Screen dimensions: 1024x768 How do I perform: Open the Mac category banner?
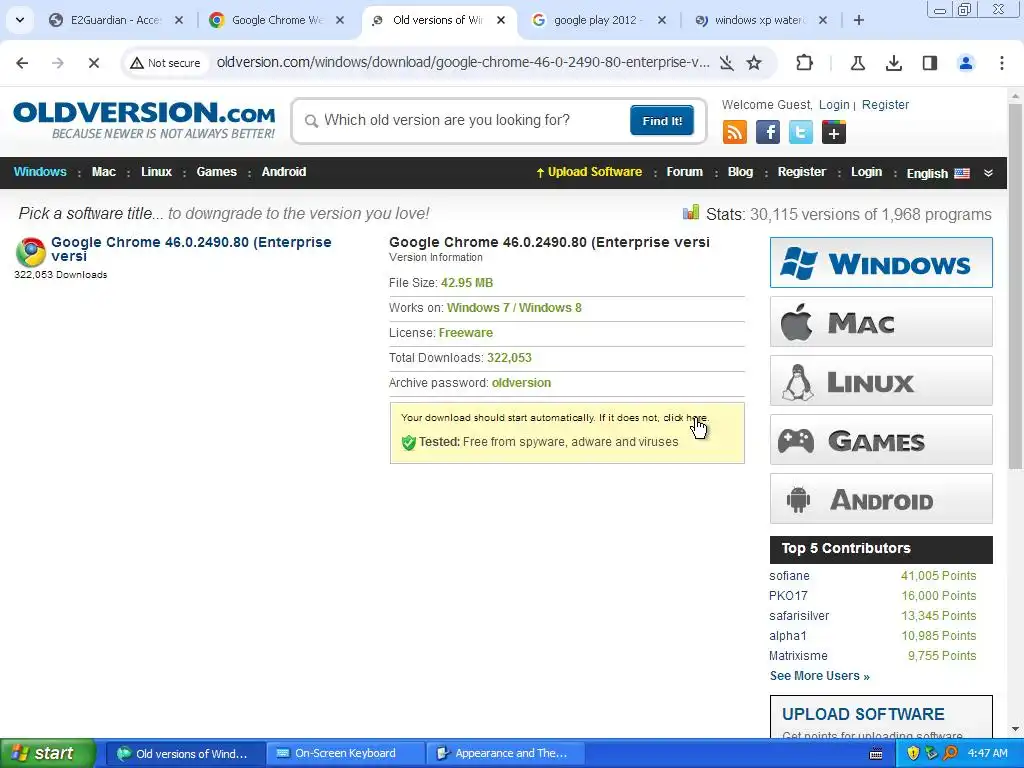881,321
